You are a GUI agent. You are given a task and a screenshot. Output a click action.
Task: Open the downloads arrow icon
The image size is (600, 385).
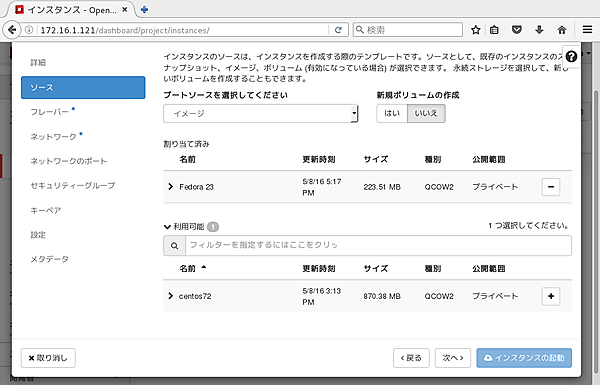tap(539, 30)
